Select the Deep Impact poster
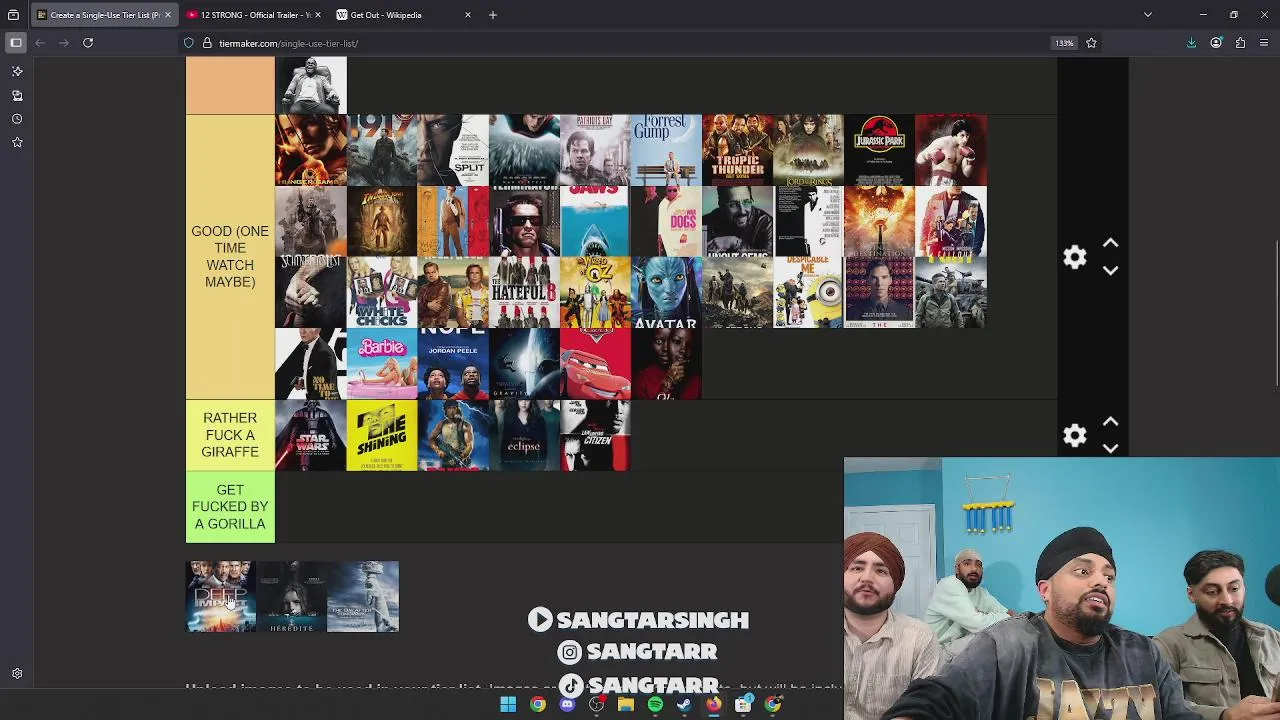1280x720 pixels. (221, 597)
